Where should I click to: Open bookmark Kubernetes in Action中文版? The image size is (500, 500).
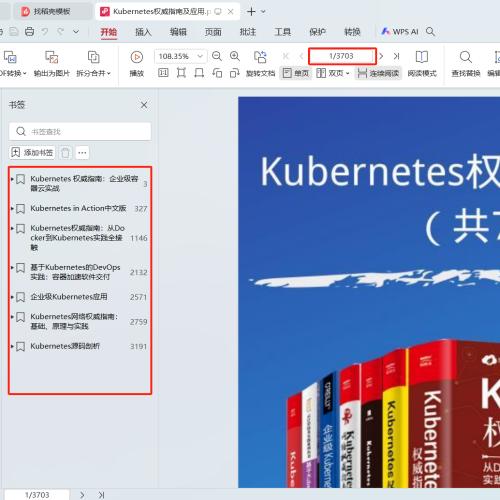click(x=78, y=208)
